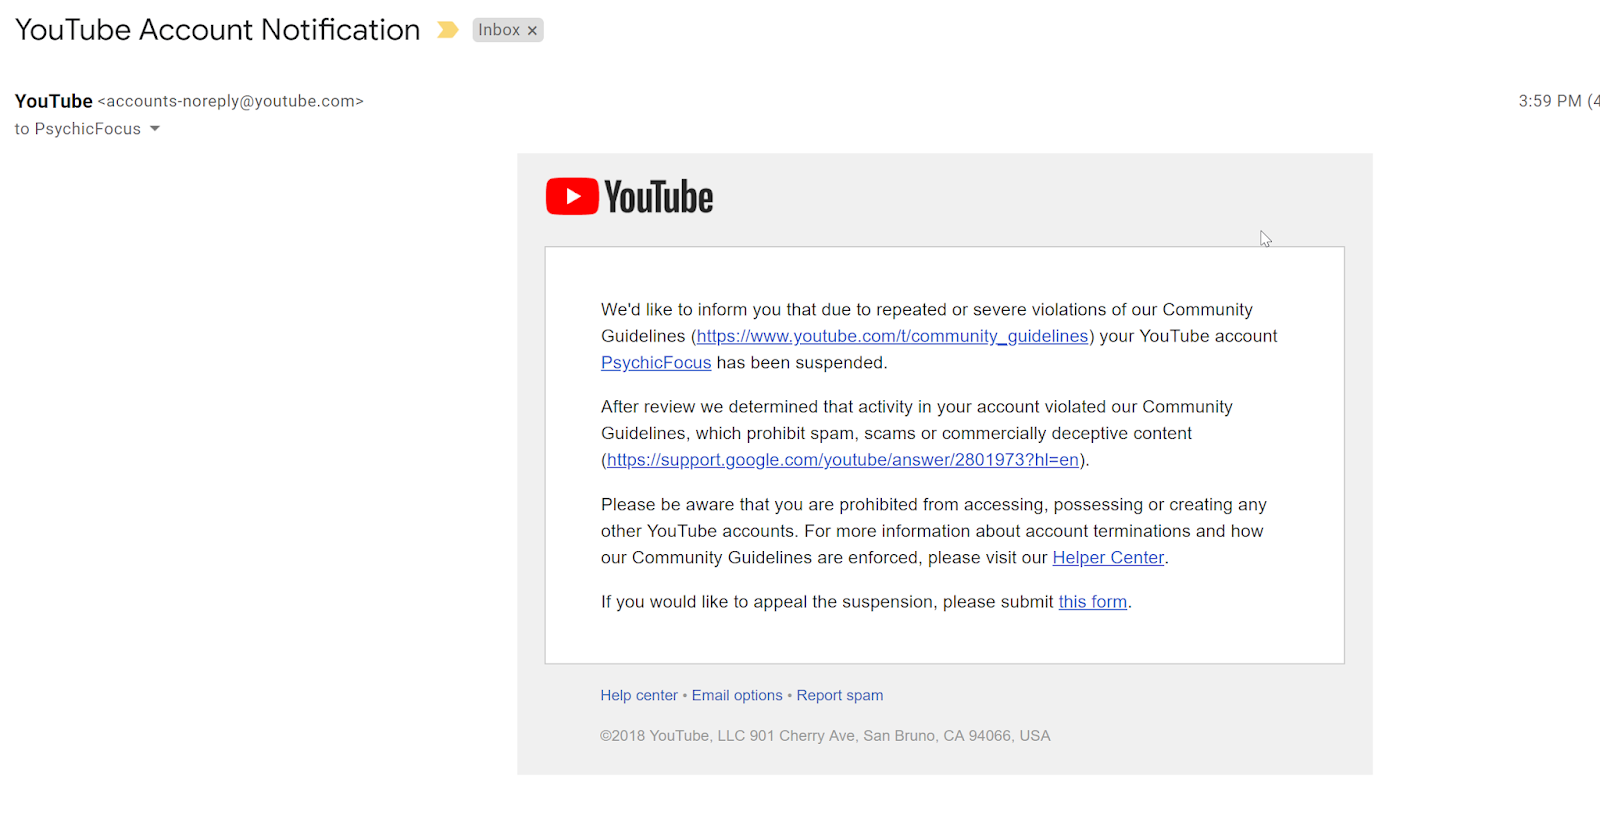Open the support.google.com answer link
This screenshot has width=1600, height=826.
[843, 460]
